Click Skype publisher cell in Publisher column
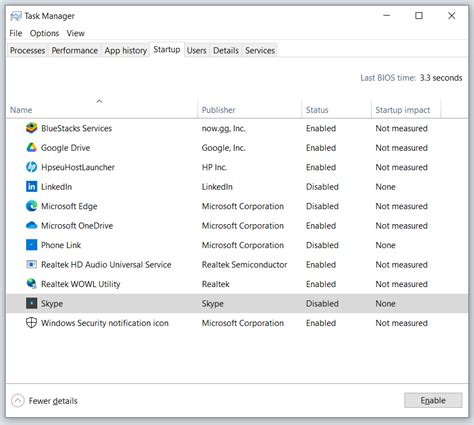 (213, 304)
